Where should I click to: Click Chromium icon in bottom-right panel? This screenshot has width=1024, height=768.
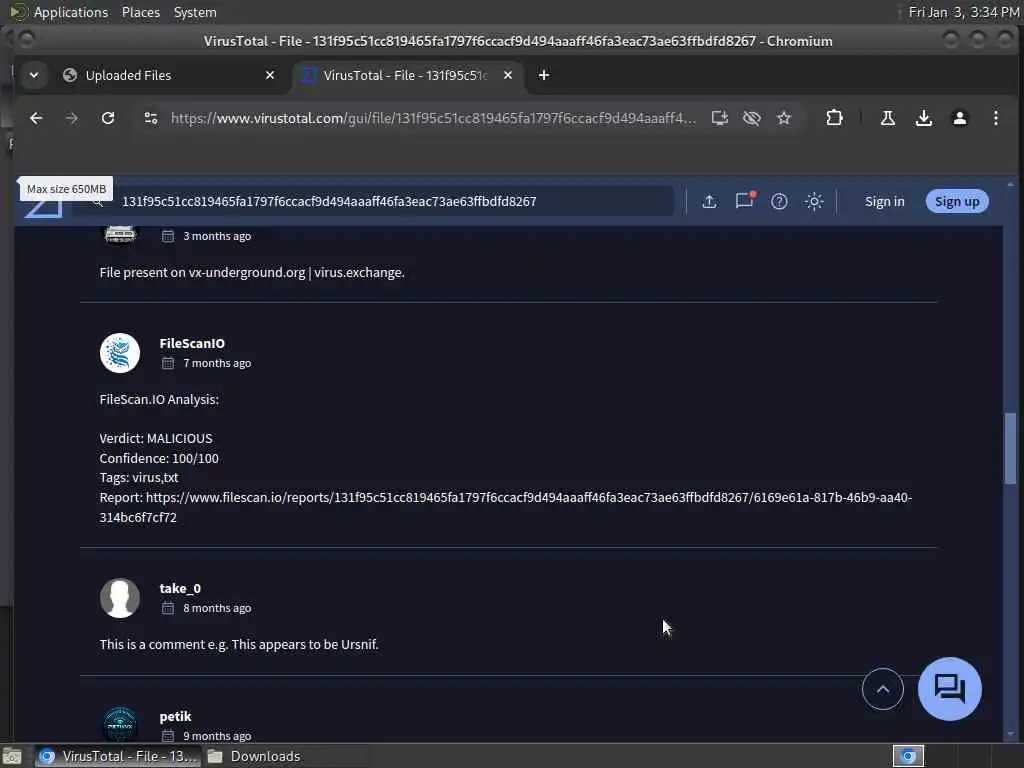pos(908,756)
